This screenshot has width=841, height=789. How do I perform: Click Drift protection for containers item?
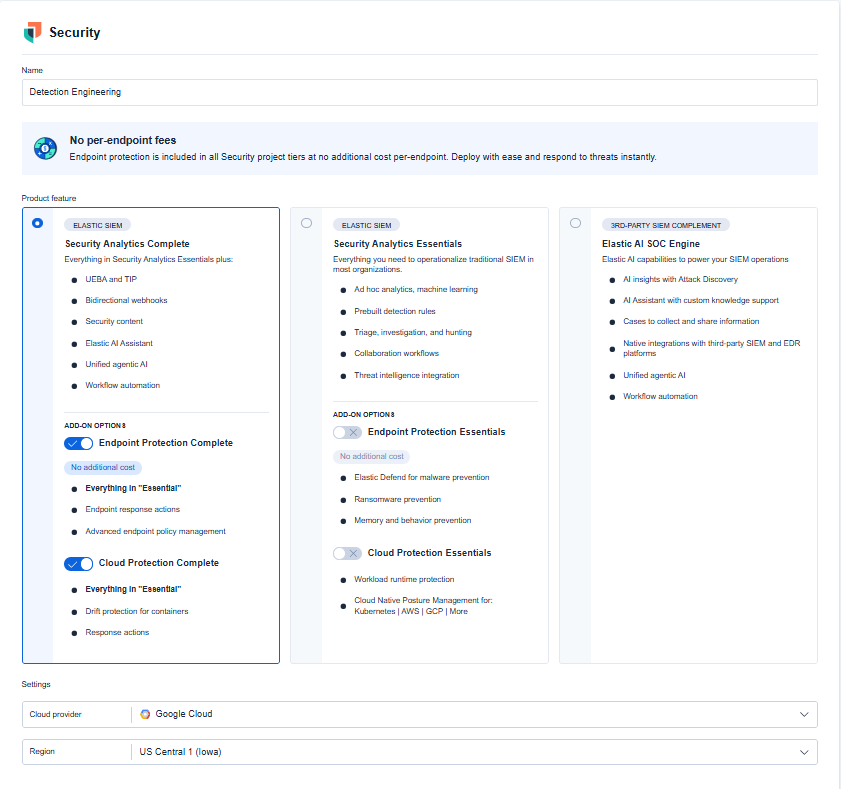(137, 611)
